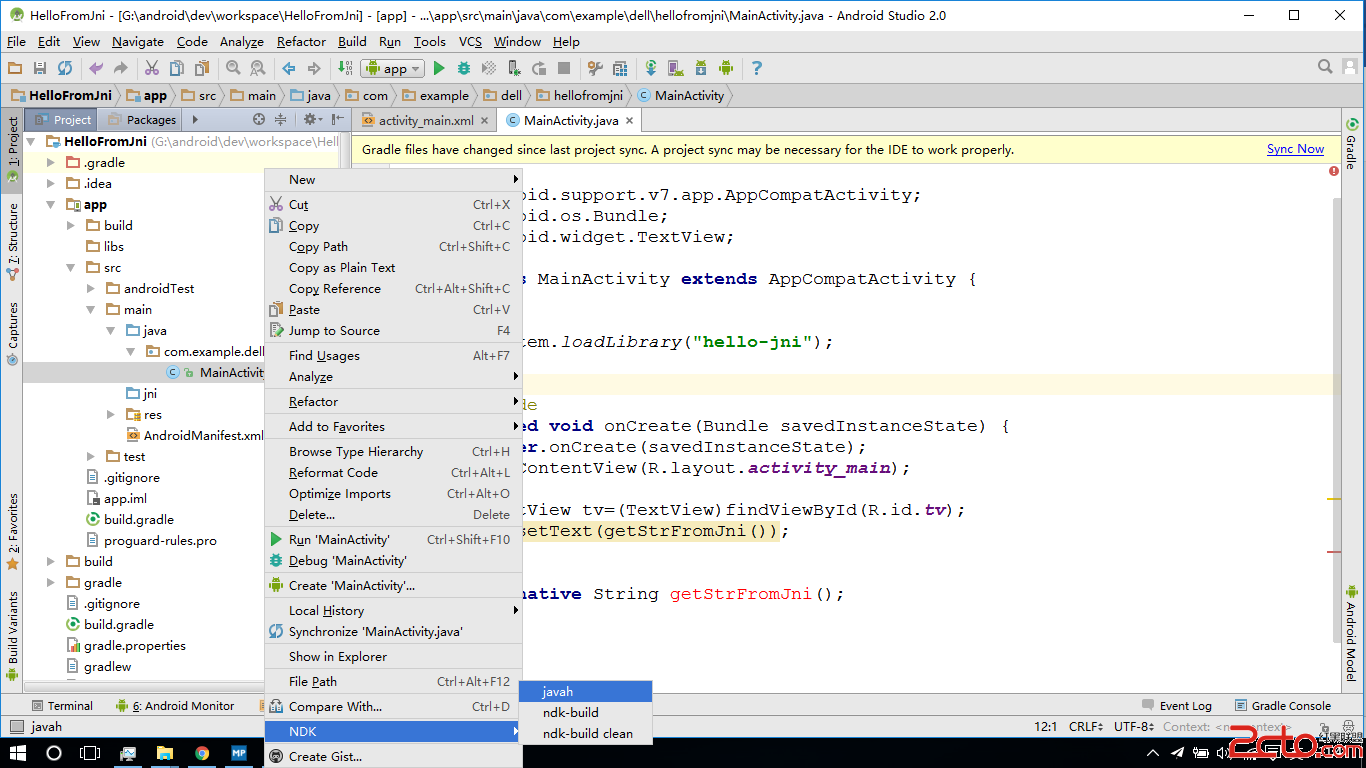Click the Find magnifier toolbar icon
The height and width of the screenshot is (768, 1366).
pyautogui.click(x=233, y=68)
